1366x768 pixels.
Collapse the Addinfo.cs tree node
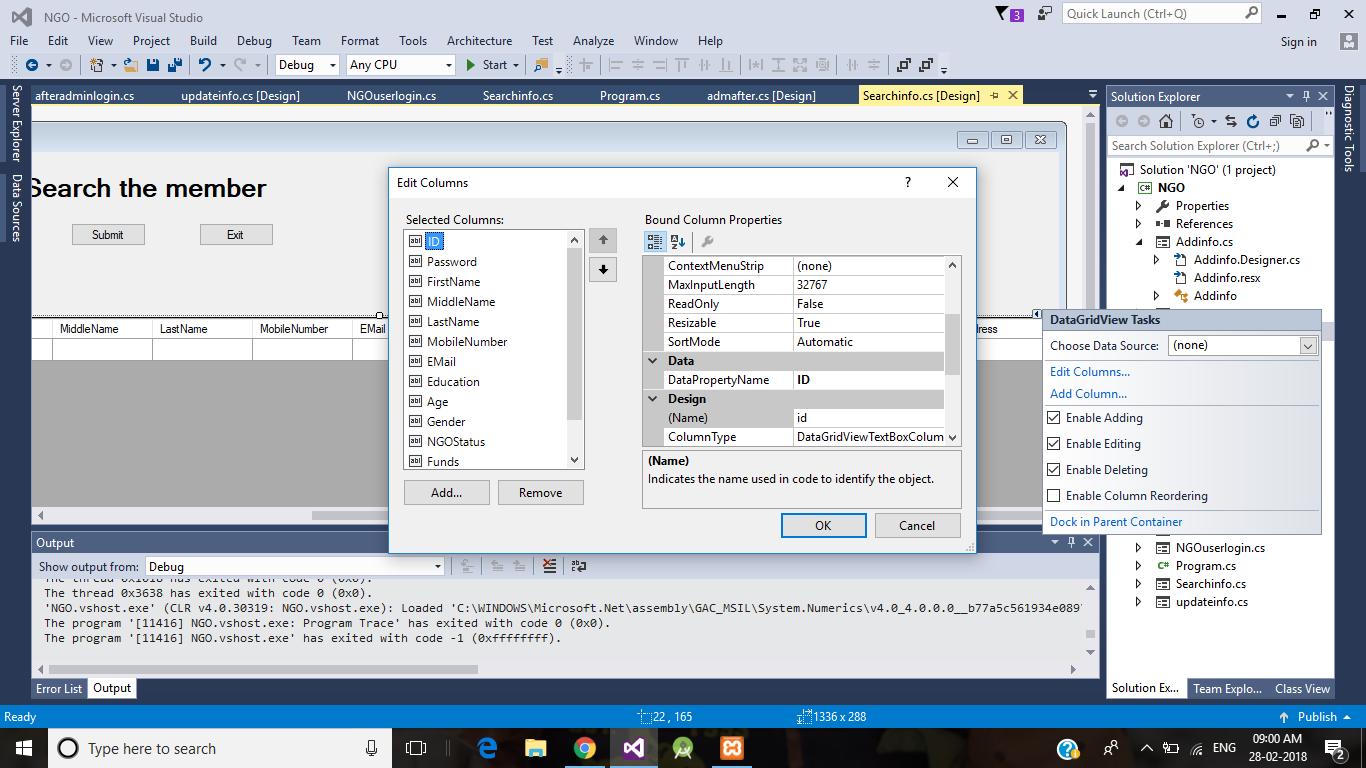[1138, 242]
